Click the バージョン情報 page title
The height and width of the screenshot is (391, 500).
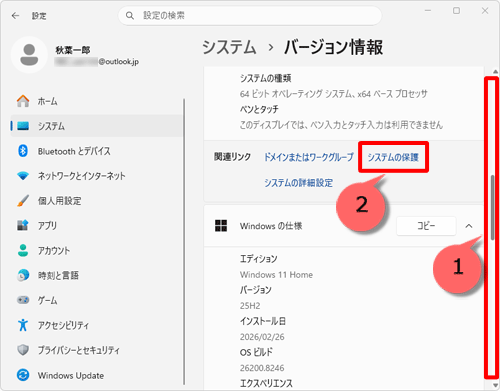click(x=334, y=47)
